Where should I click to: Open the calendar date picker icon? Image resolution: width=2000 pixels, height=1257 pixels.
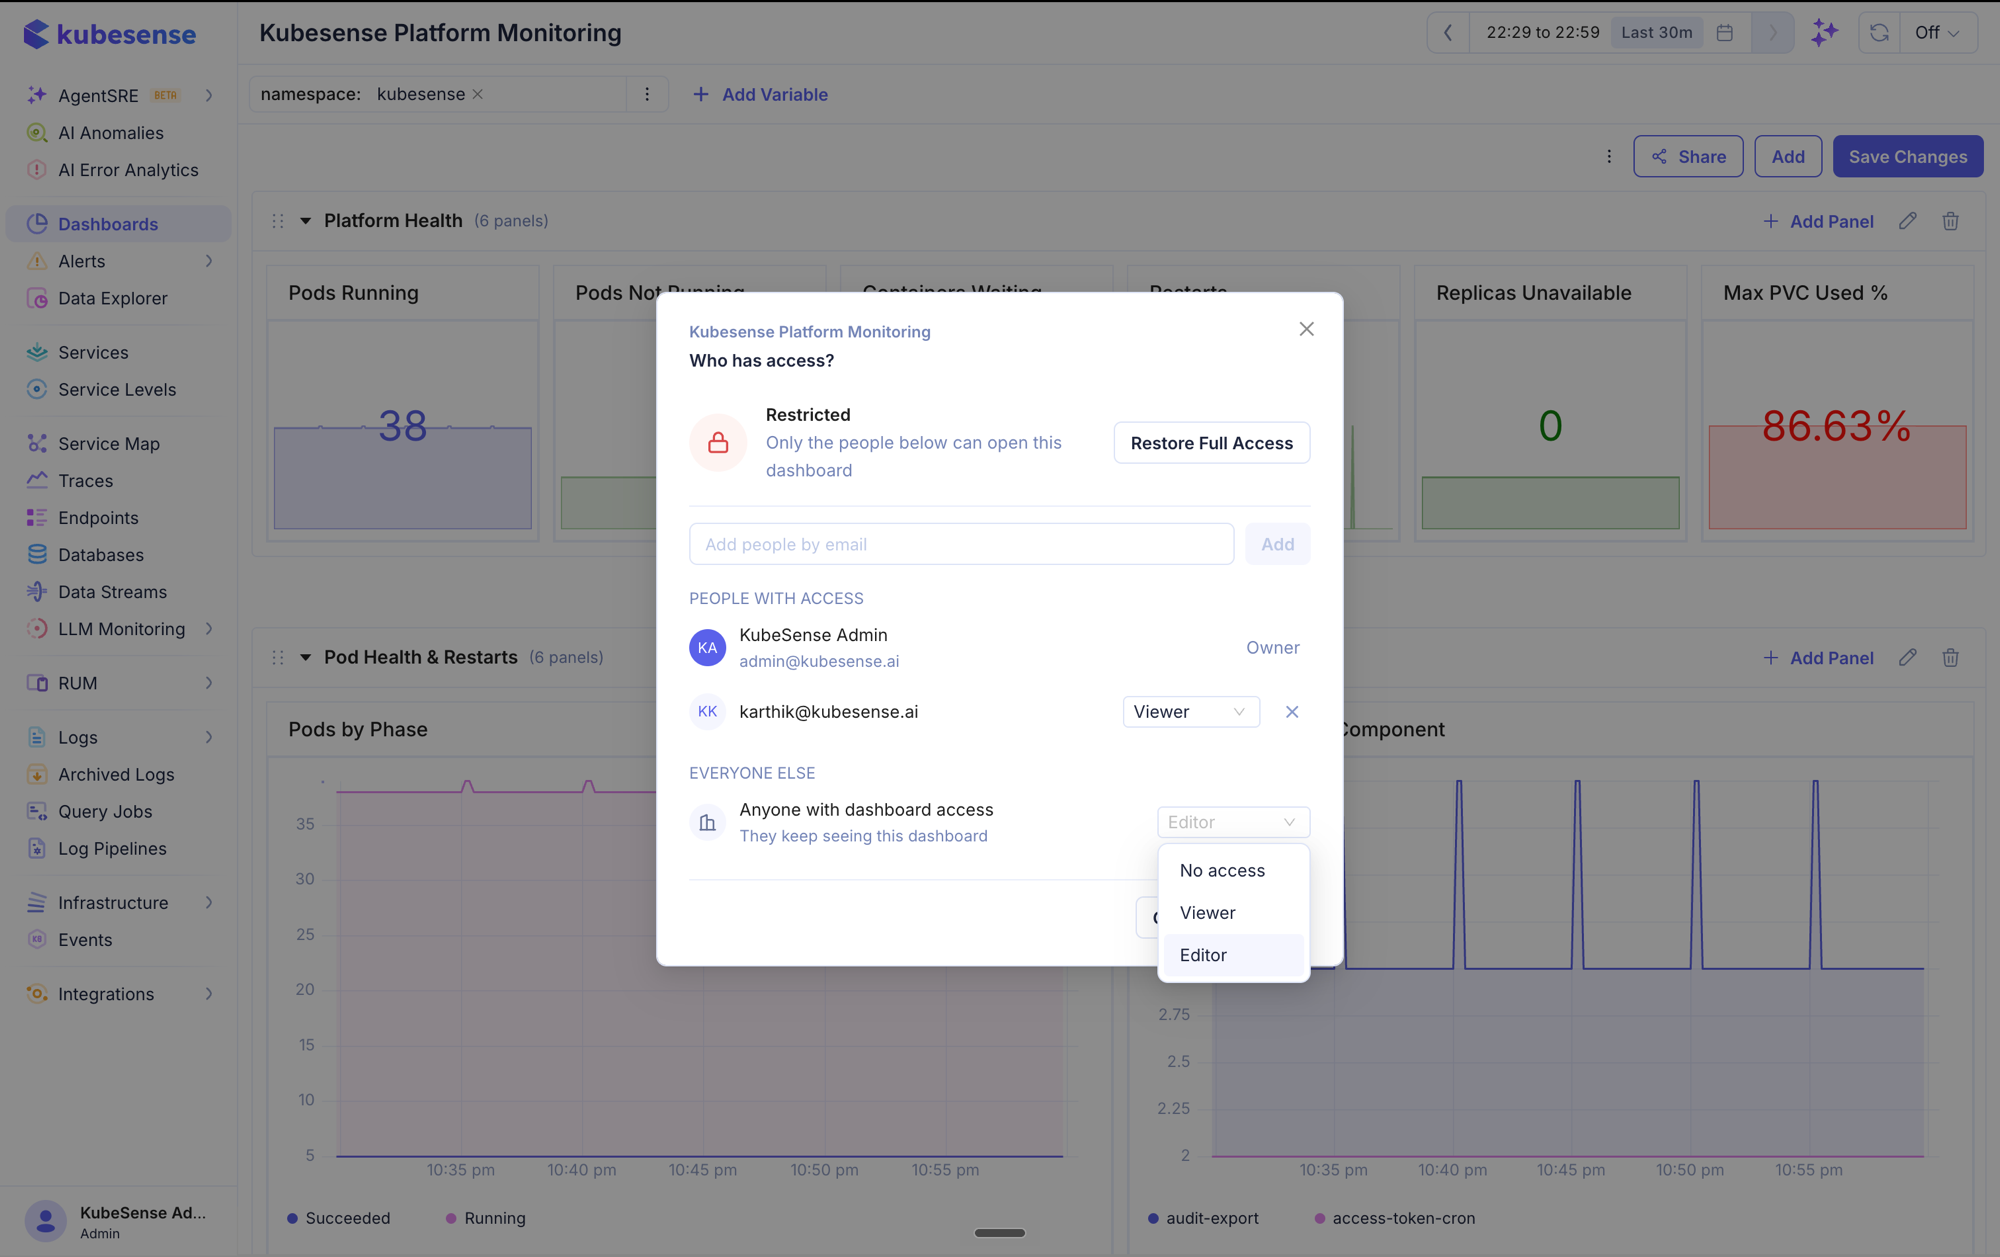(1725, 32)
